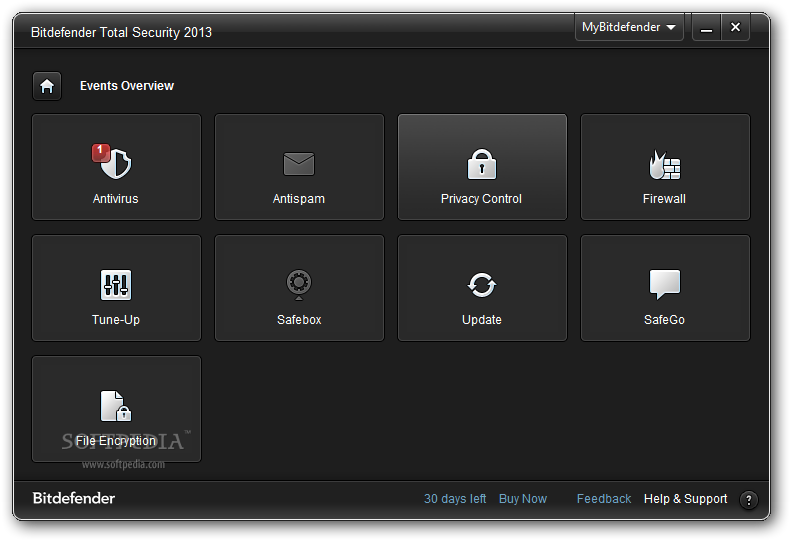The image size is (791, 541).
Task: Click the Events Overview heading
Action: 127,86
